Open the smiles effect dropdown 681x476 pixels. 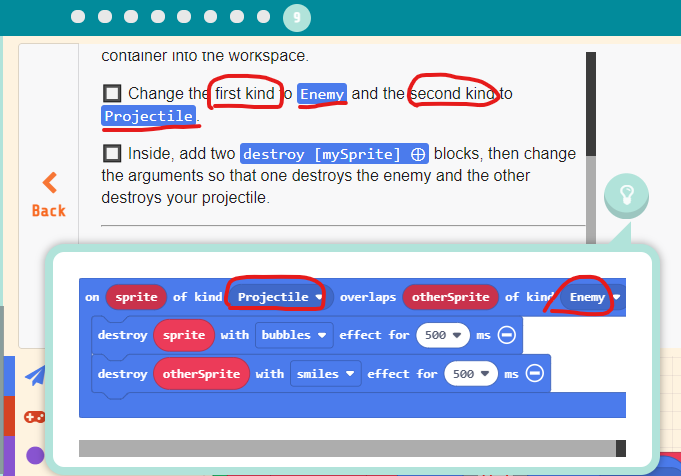point(325,374)
